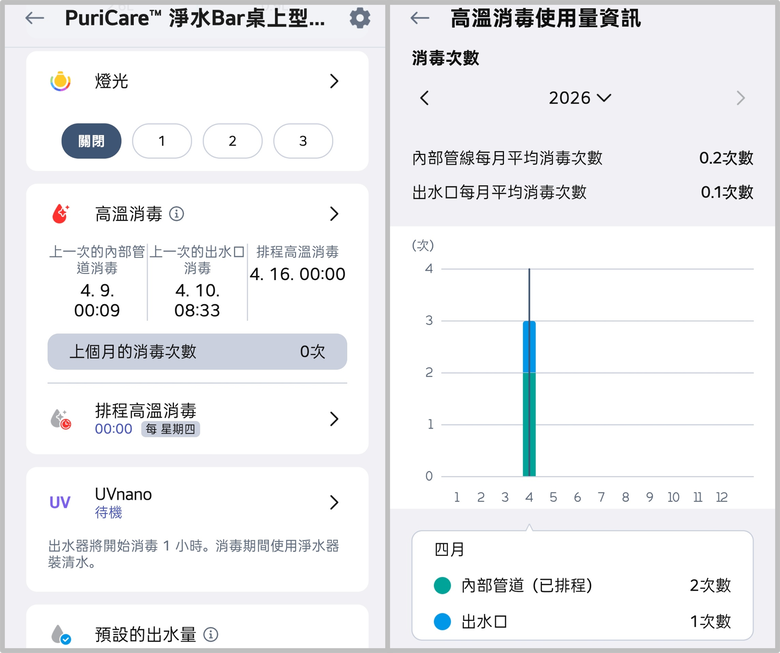Tap blue 出水口 legend dot

pyautogui.click(x=442, y=622)
